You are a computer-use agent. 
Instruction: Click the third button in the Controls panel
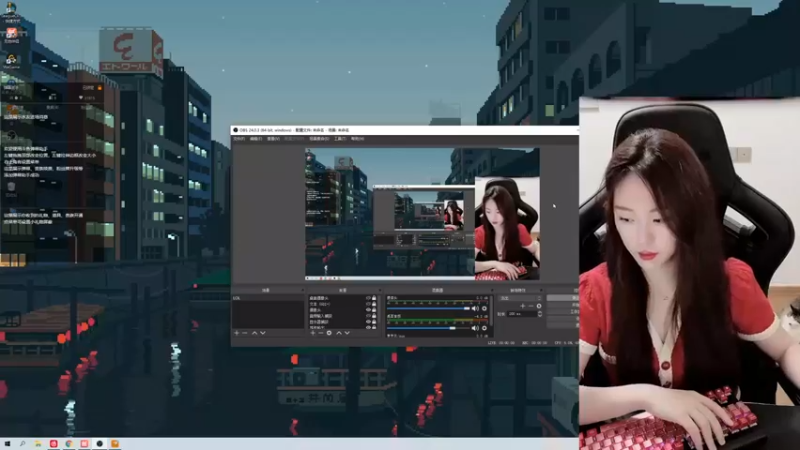click(563, 311)
